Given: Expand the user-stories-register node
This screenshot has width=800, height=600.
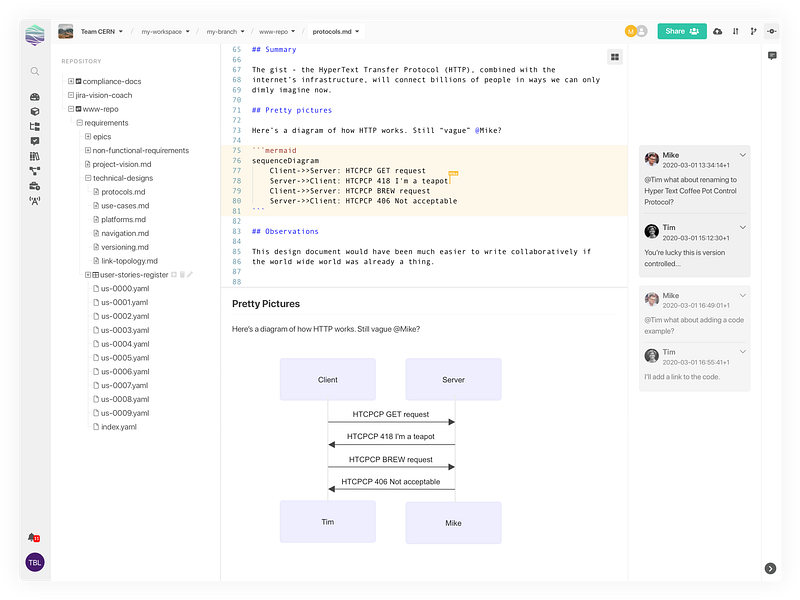Looking at the screenshot, I should pos(88,274).
